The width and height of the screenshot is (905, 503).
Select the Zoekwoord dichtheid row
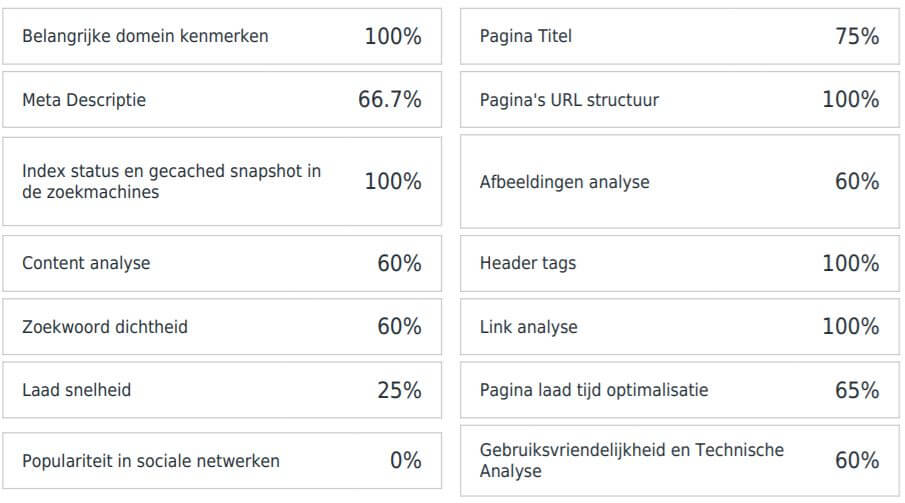coord(222,327)
